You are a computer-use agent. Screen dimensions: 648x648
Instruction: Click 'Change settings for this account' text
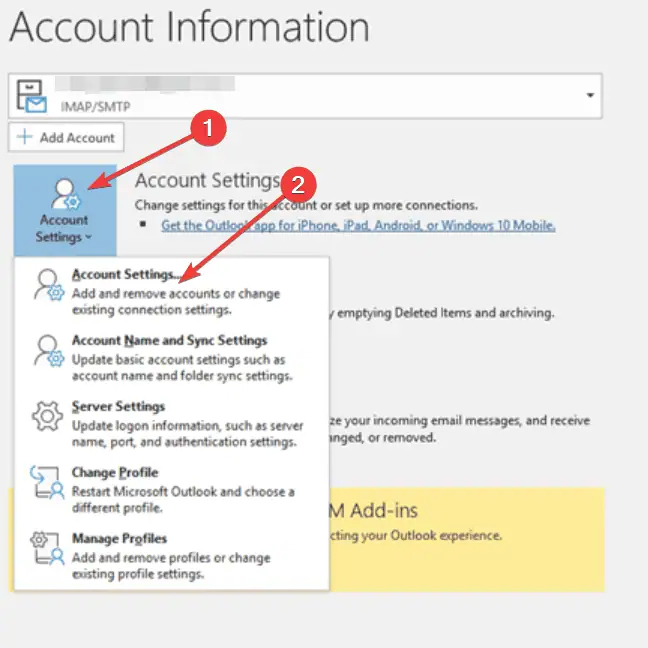pos(306,205)
